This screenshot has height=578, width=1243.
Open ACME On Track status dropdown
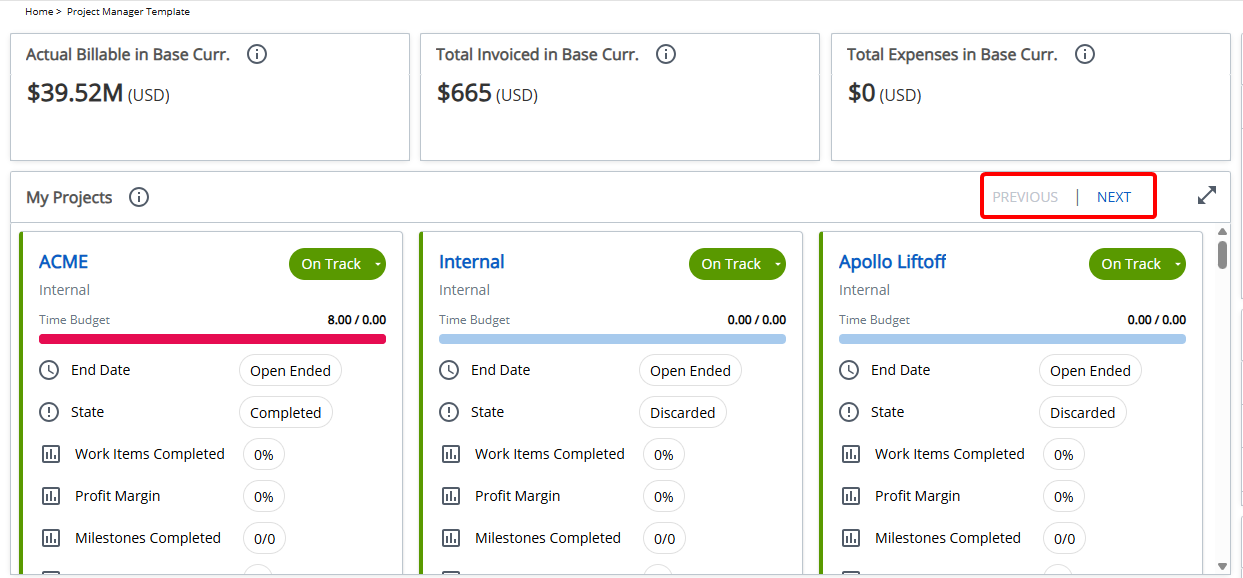377,264
